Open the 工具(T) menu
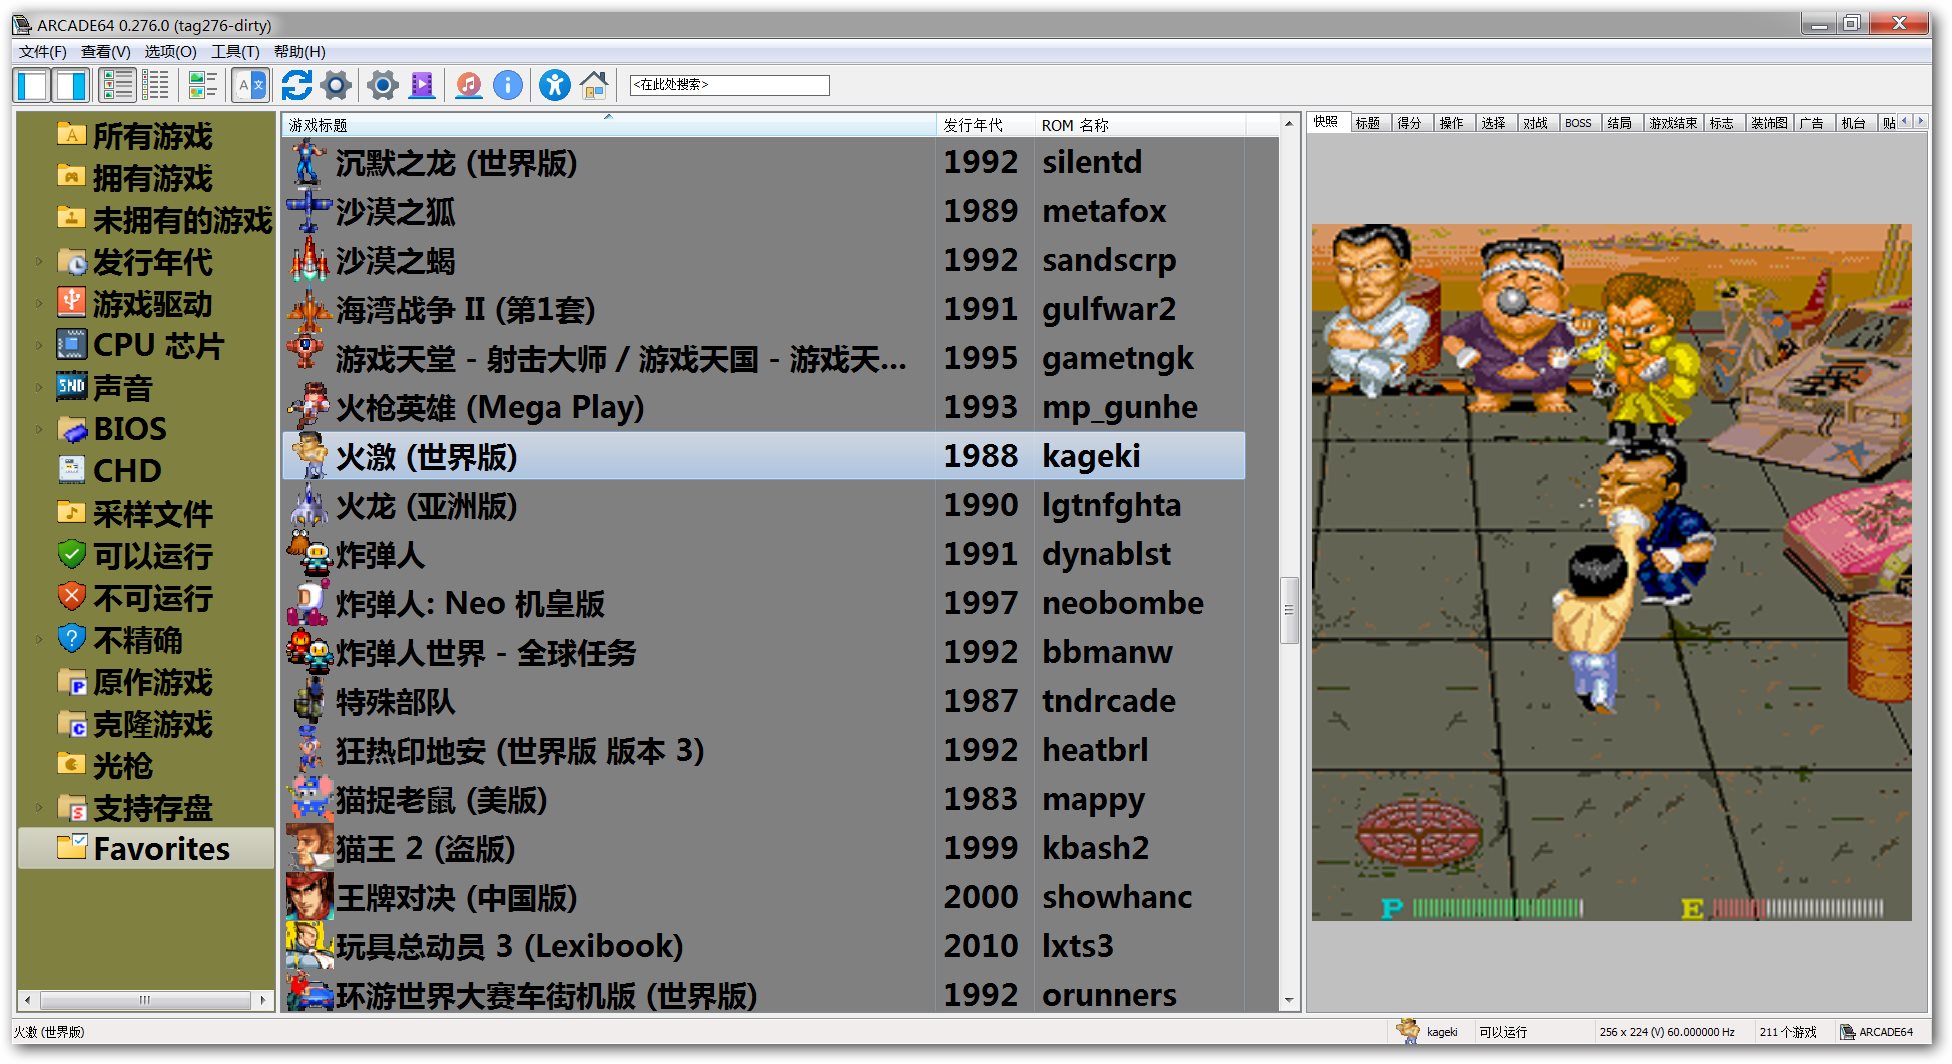The image size is (1952, 1064). 235,52
